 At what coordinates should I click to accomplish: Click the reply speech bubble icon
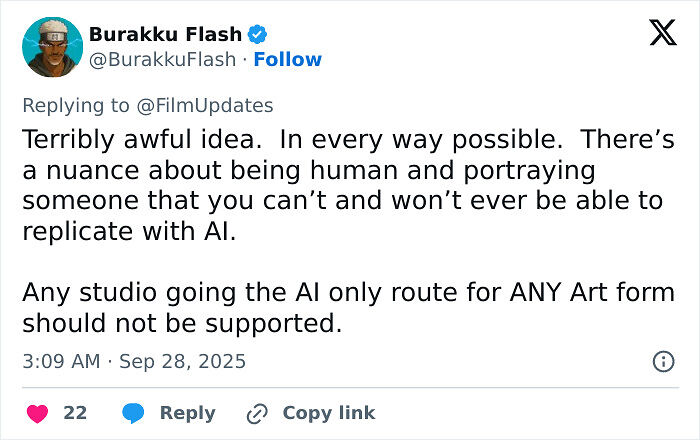click(133, 413)
